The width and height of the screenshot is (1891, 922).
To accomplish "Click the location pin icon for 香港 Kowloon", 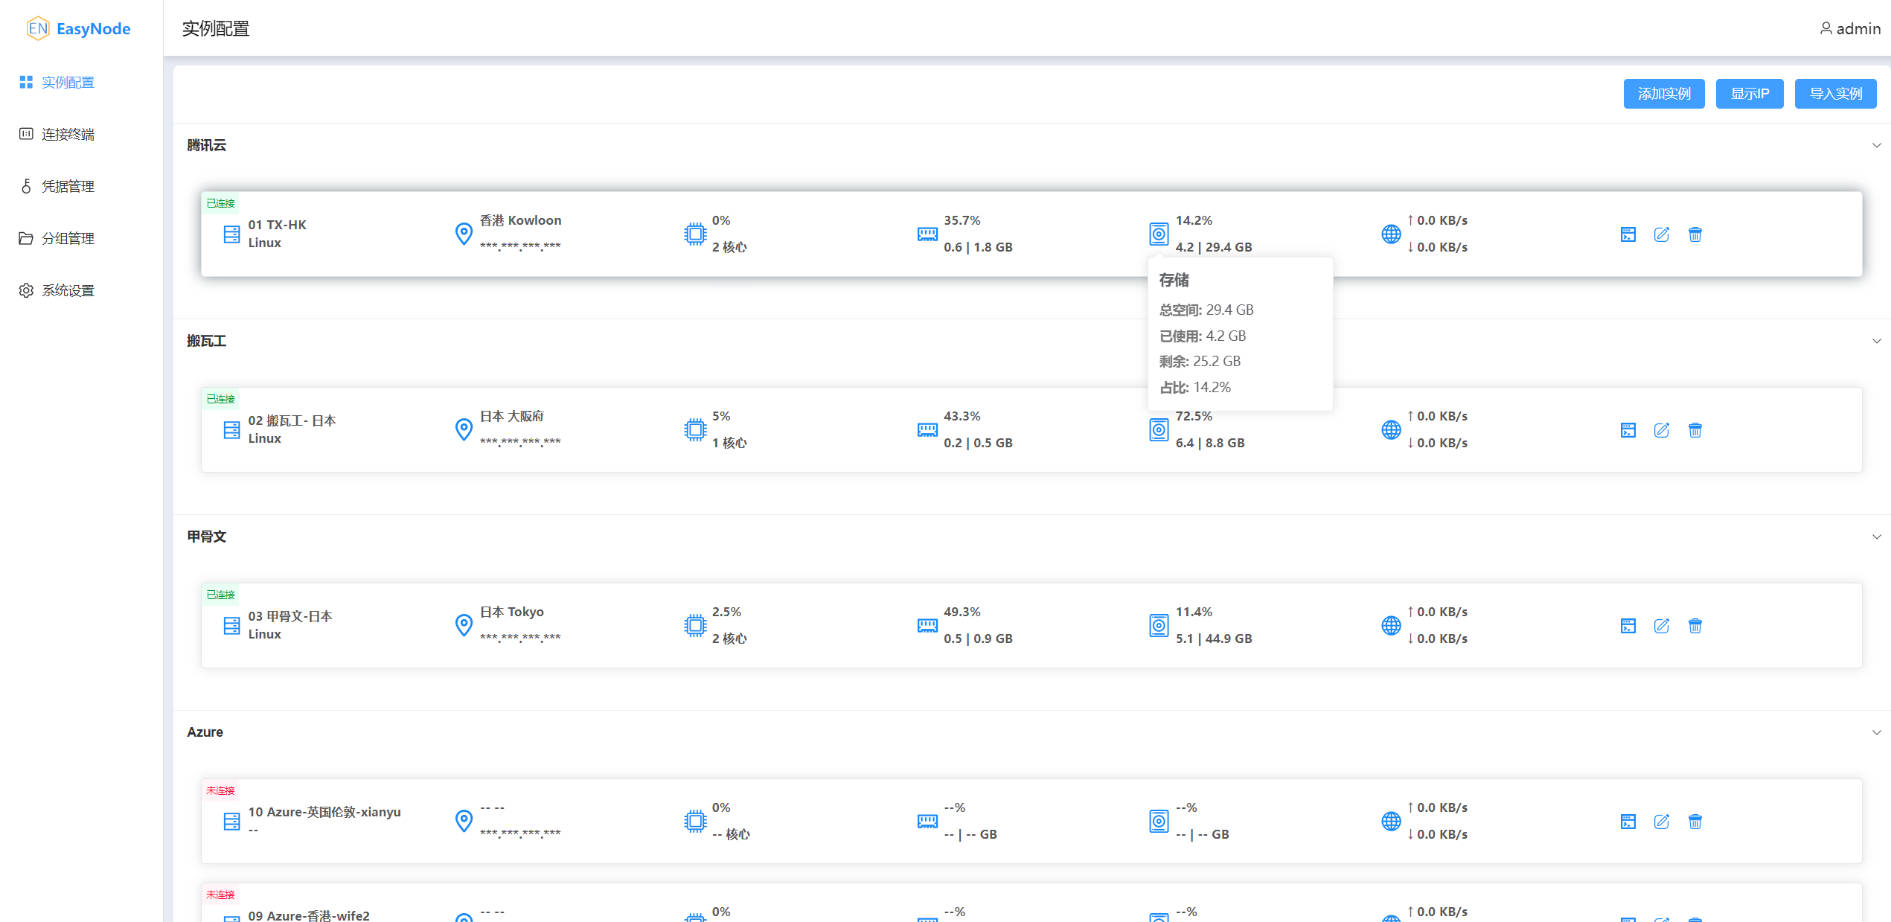I will [x=463, y=234].
